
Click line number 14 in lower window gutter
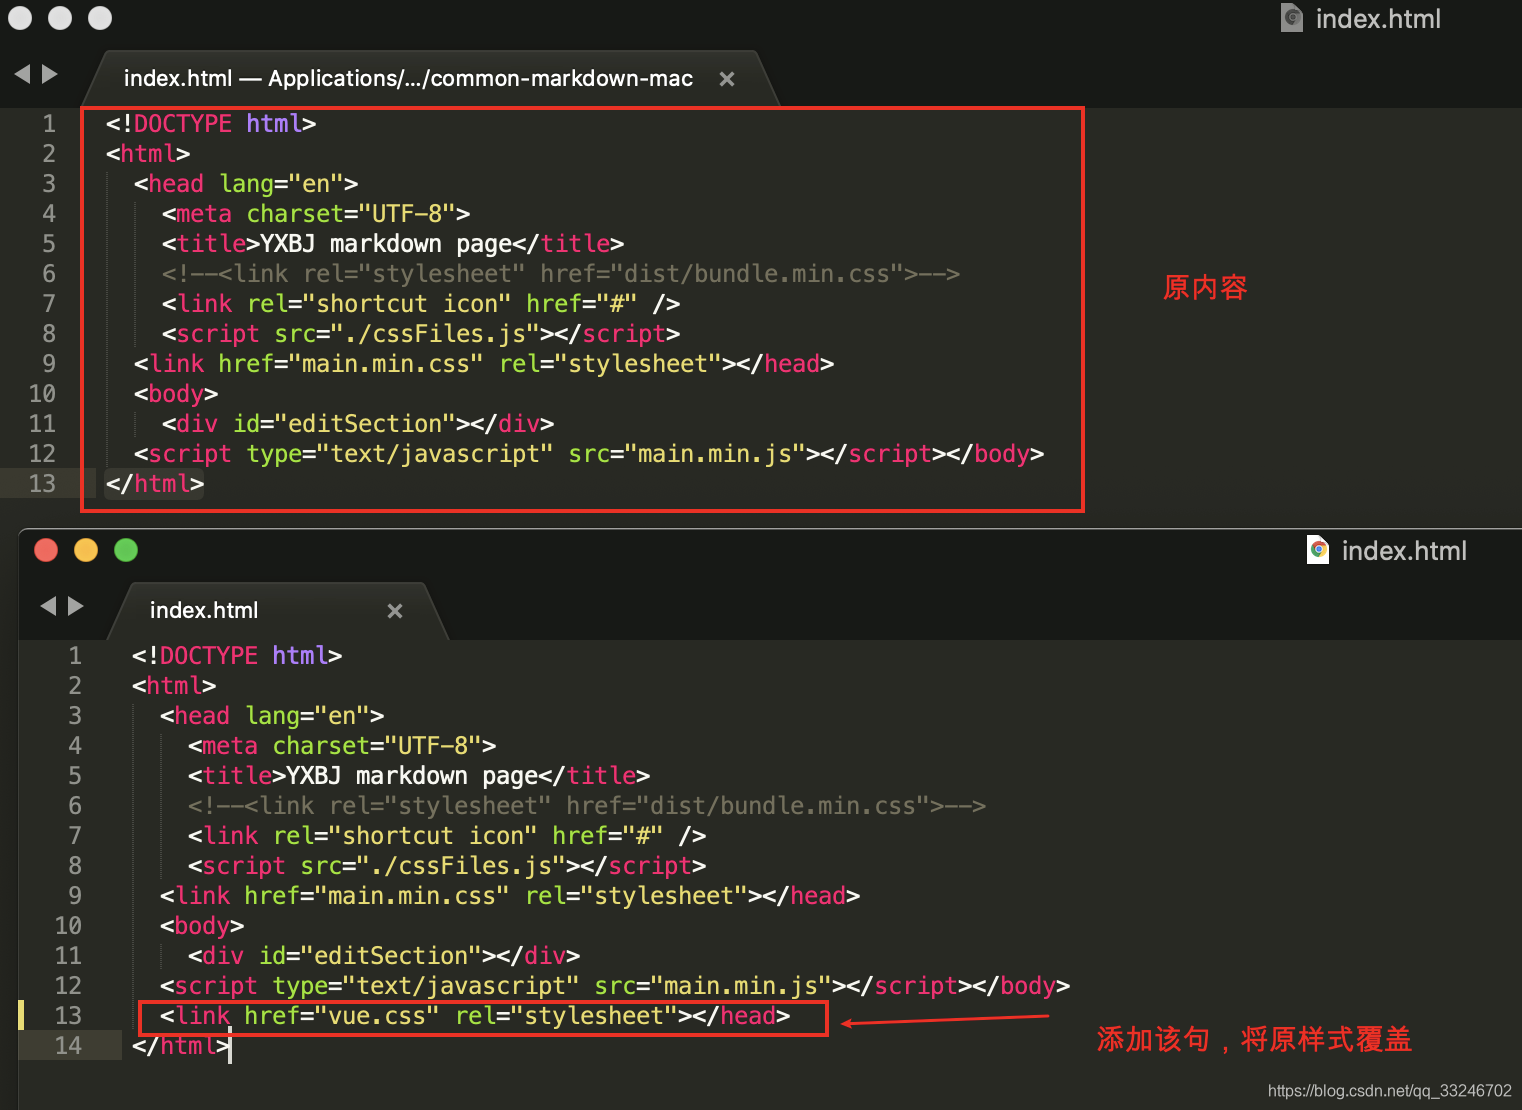tap(68, 1046)
